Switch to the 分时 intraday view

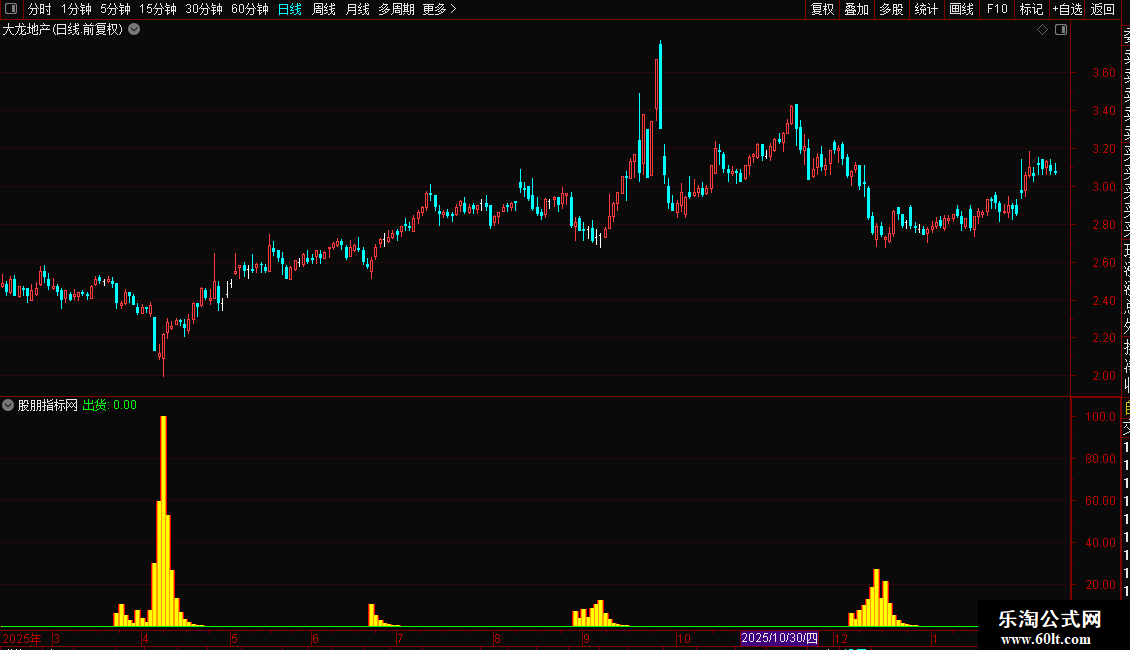40,9
